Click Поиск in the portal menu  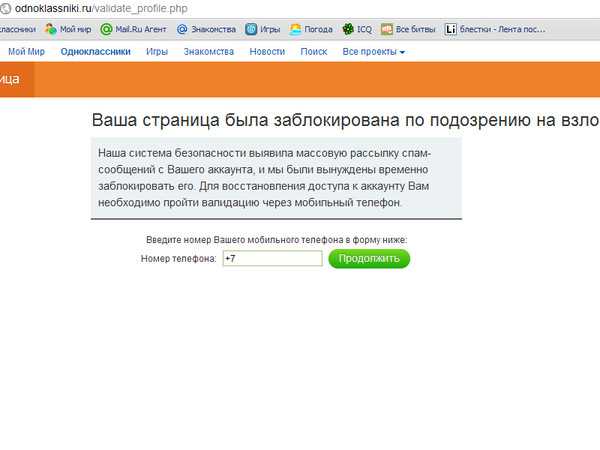click(314, 52)
